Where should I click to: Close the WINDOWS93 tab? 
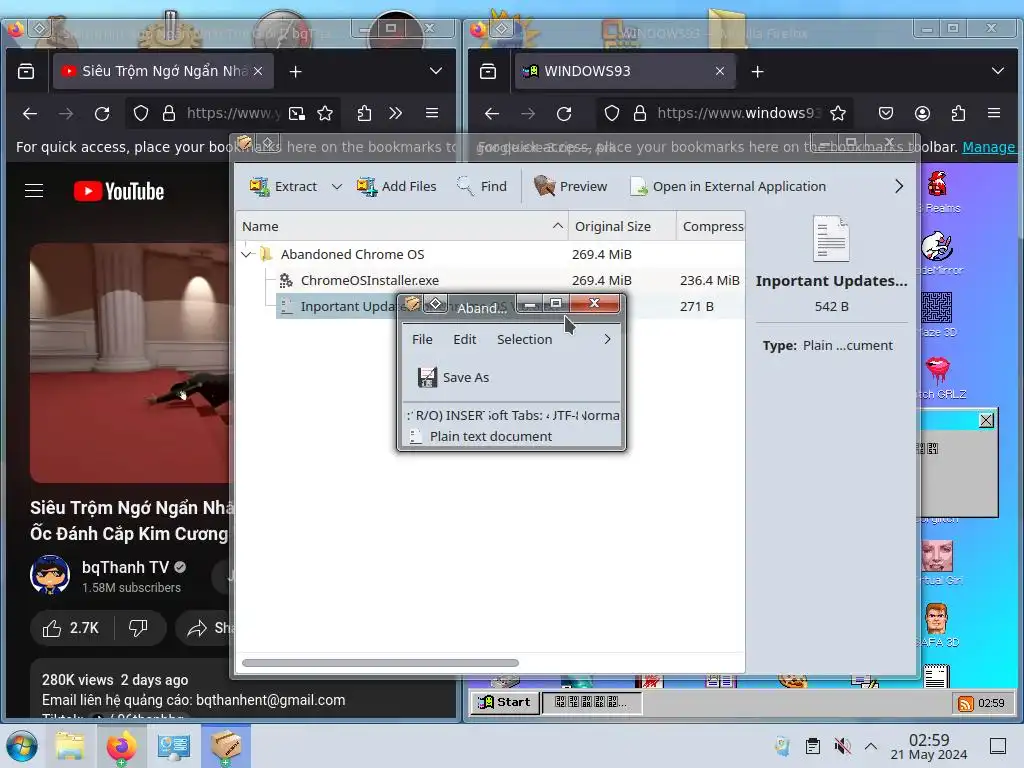[720, 71]
